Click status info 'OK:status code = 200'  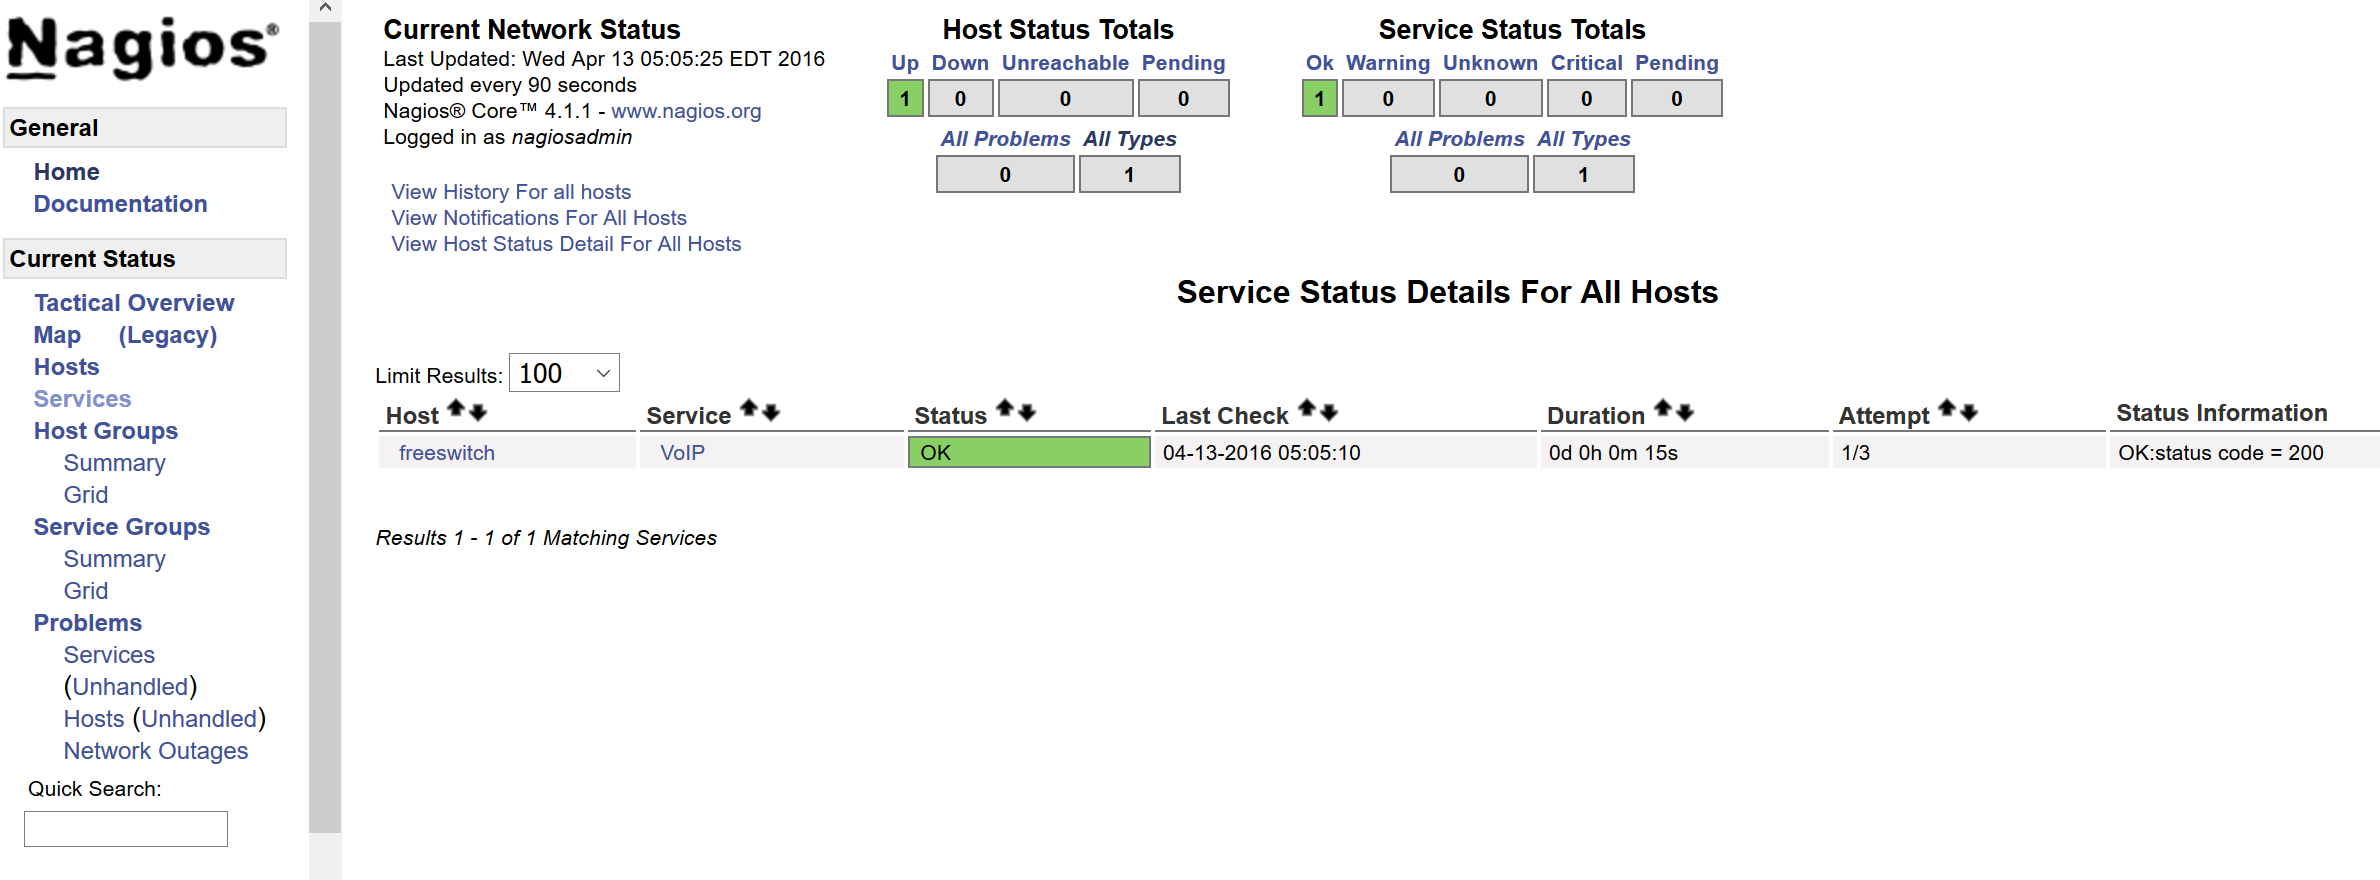point(2221,453)
